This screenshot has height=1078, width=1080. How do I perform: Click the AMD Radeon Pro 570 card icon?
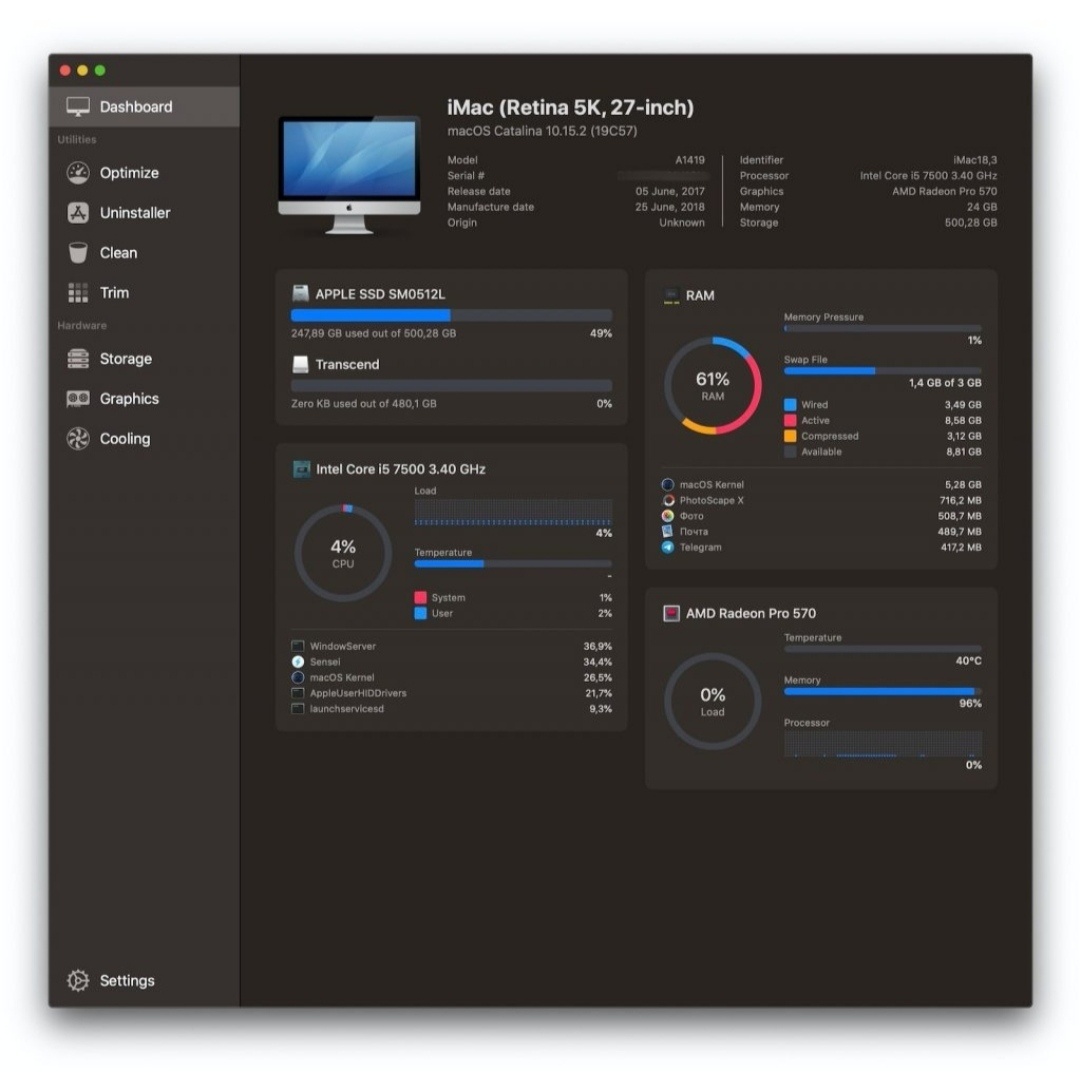(x=671, y=613)
